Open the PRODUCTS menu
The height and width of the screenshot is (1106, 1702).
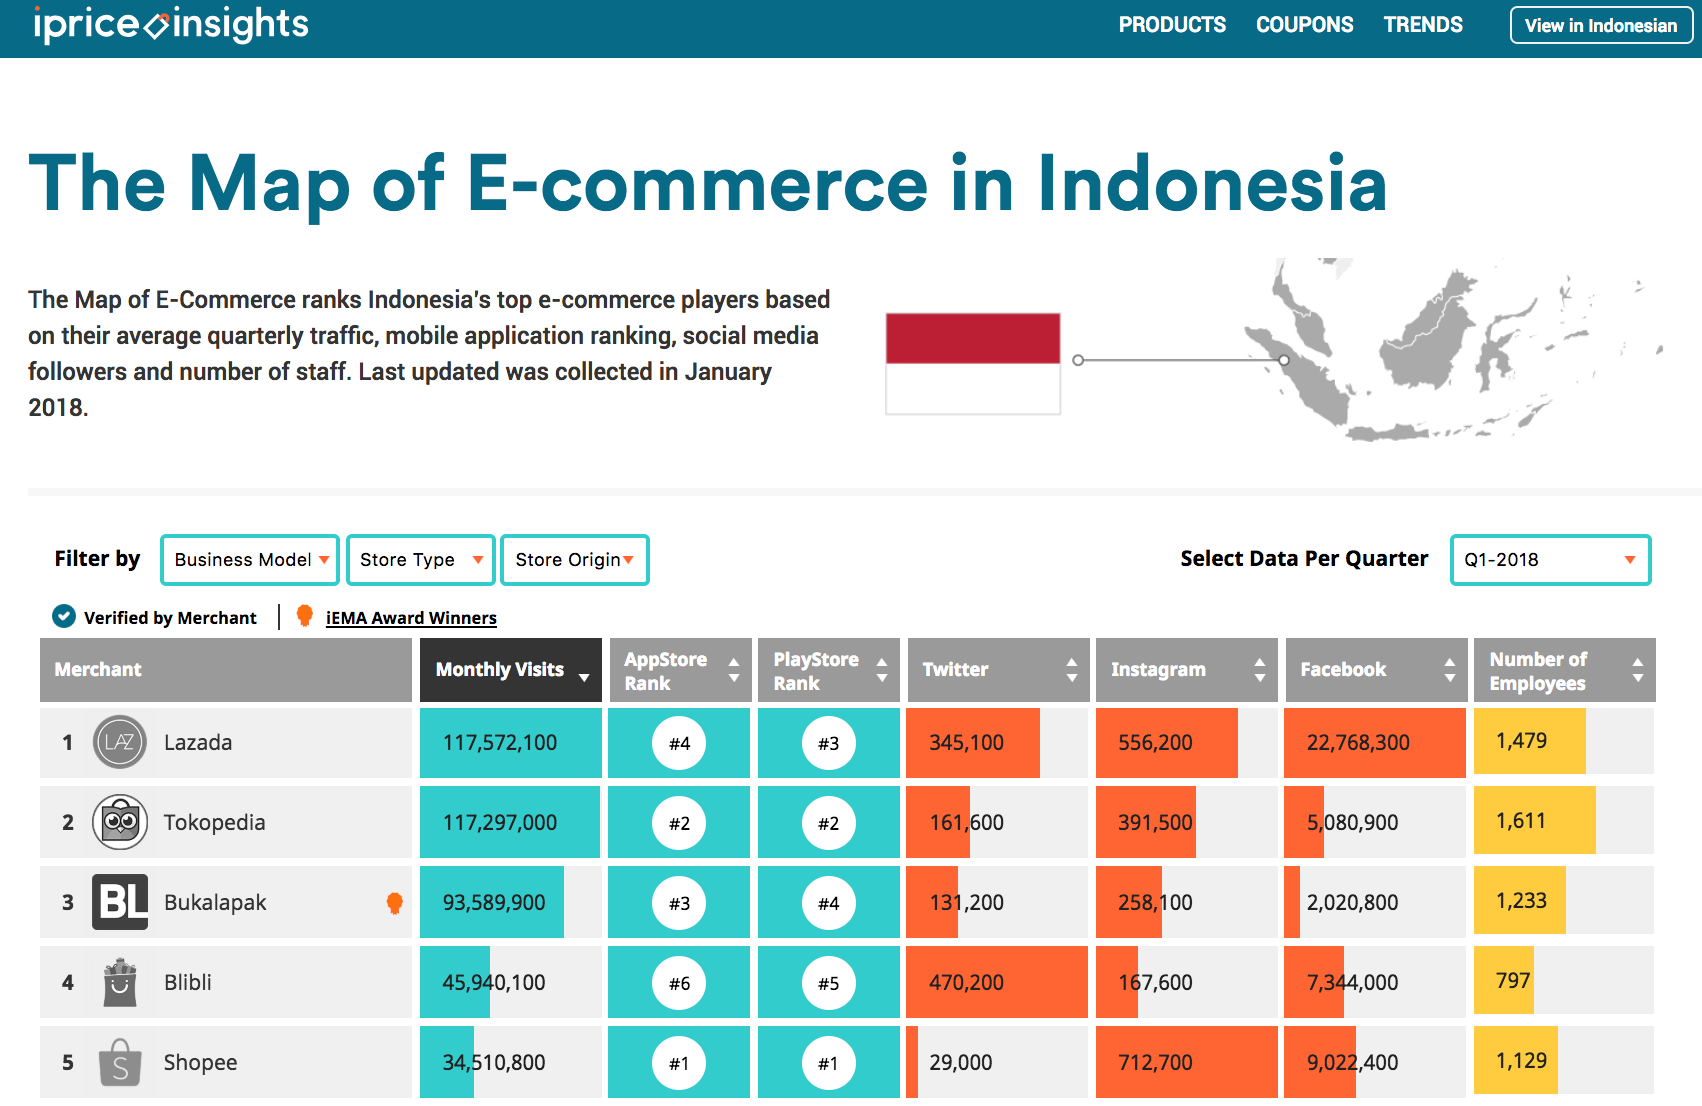pos(1172,25)
